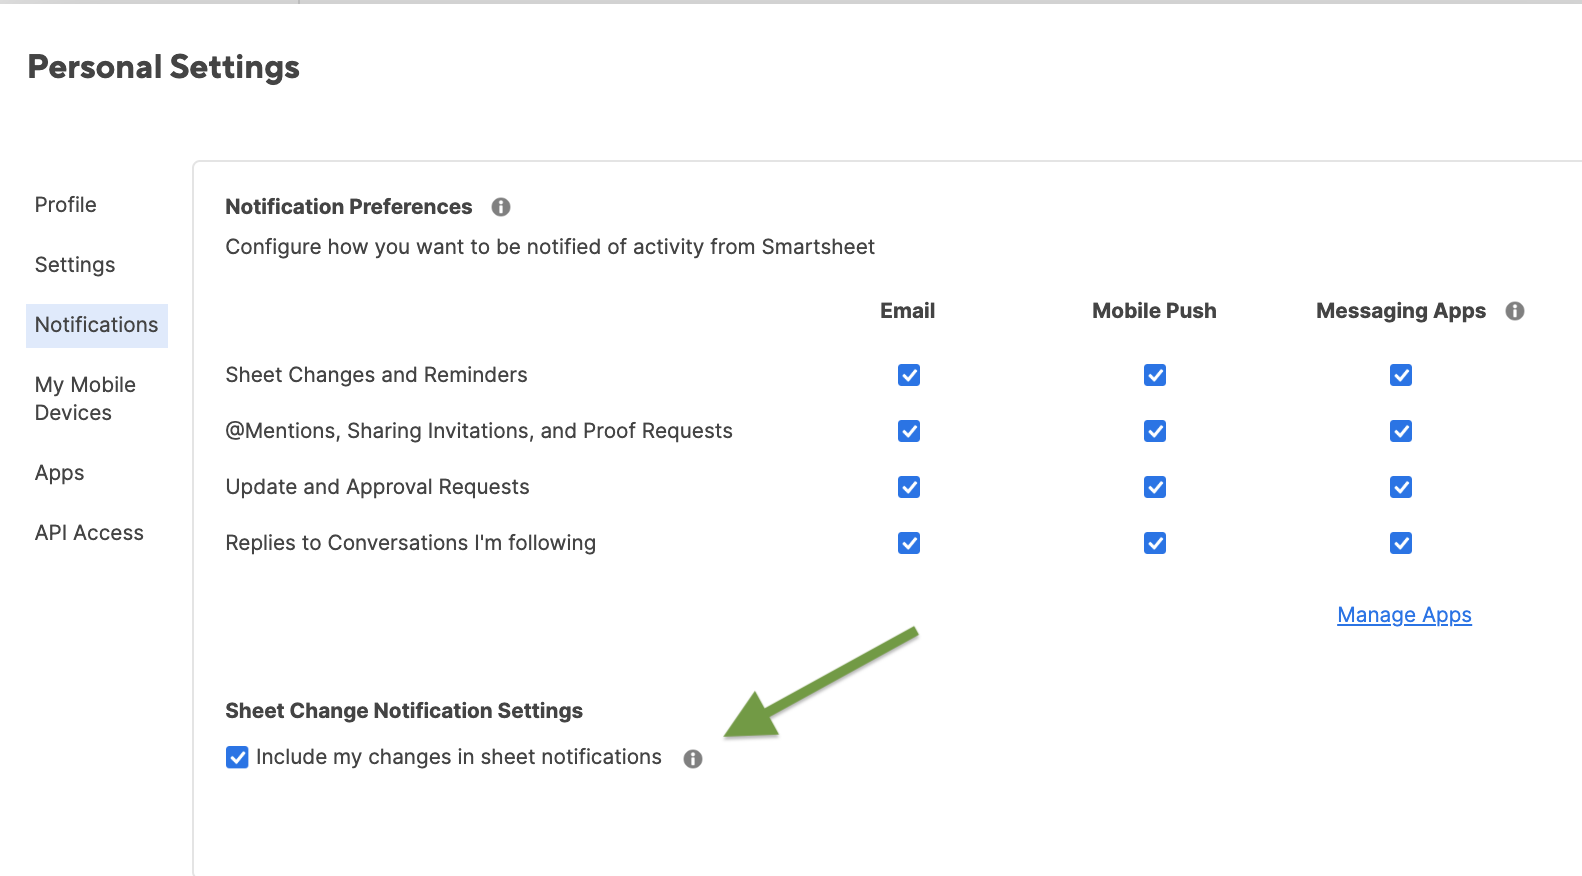This screenshot has height=876, width=1582.
Task: Toggle Messaging Apps for Replies to Conversations
Action: [1401, 543]
